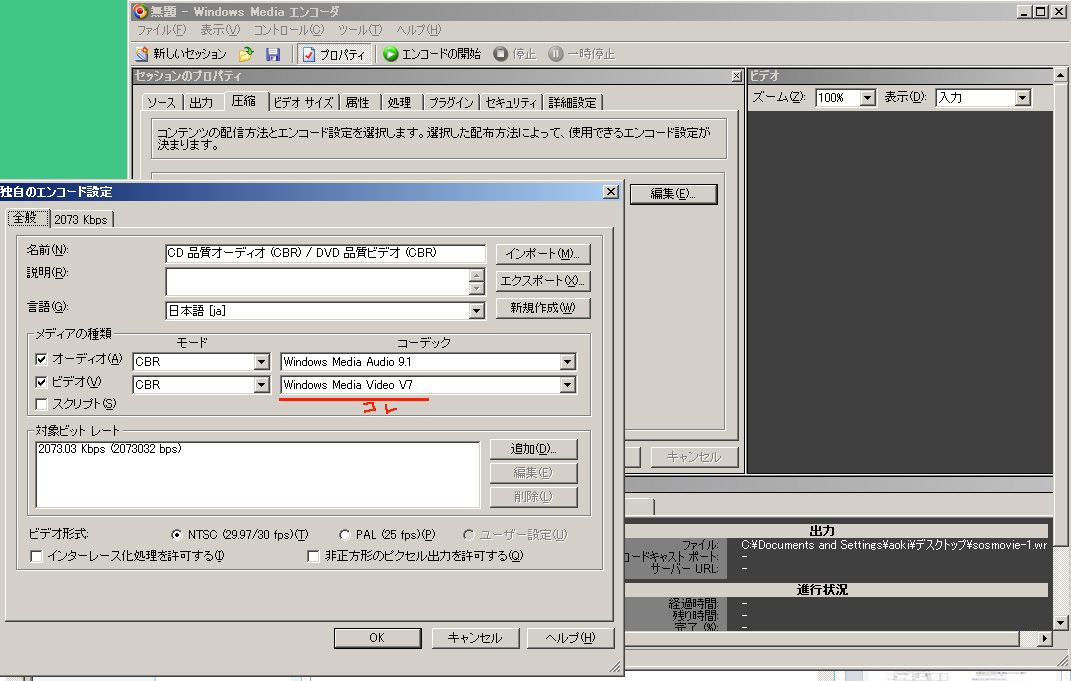Switch to the Advanced (詳細設定) tab
The image size is (1071, 681).
(x=572, y=102)
